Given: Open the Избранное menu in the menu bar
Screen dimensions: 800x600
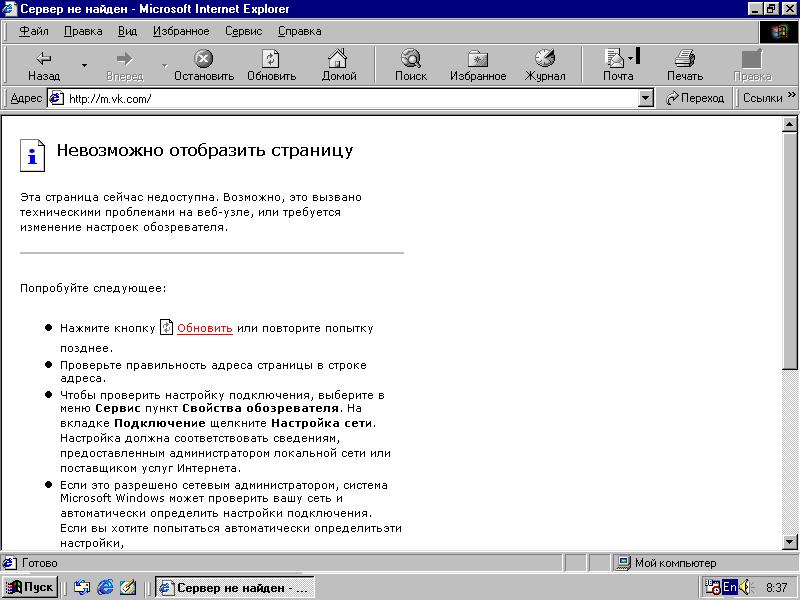Looking at the screenshot, I should pos(181,31).
